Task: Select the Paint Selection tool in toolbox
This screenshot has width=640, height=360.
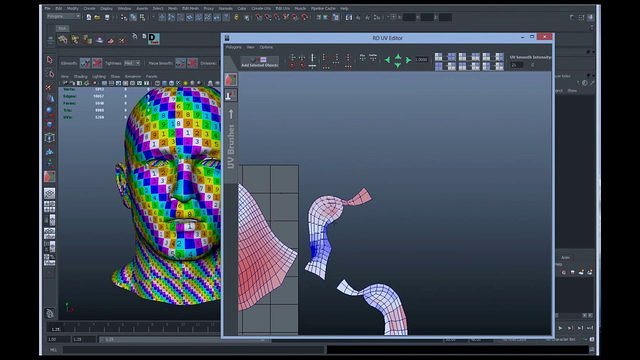Action: point(50,87)
